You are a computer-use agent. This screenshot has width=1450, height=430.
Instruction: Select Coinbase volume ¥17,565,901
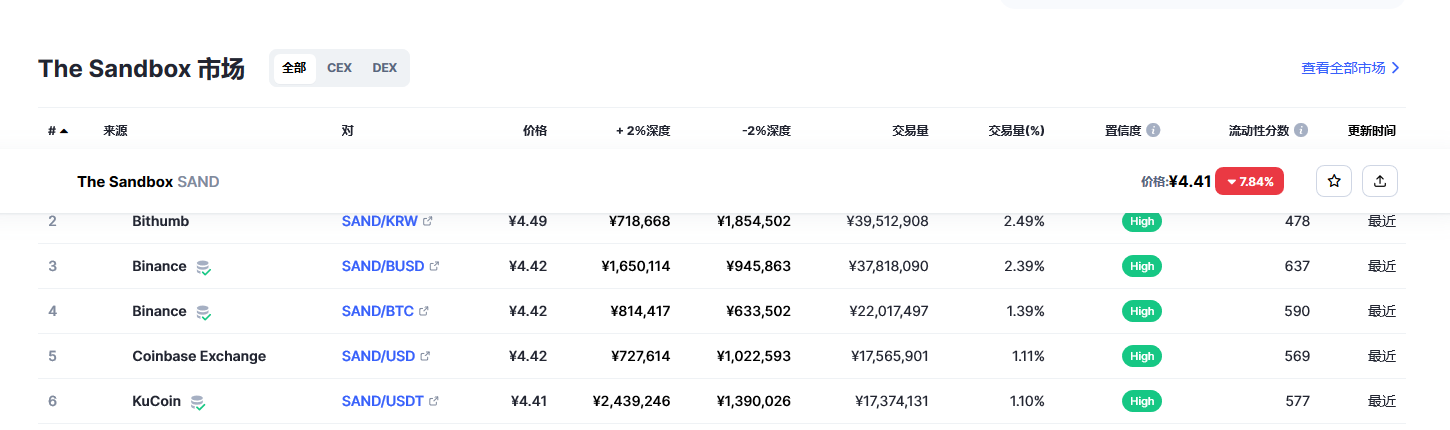point(890,356)
